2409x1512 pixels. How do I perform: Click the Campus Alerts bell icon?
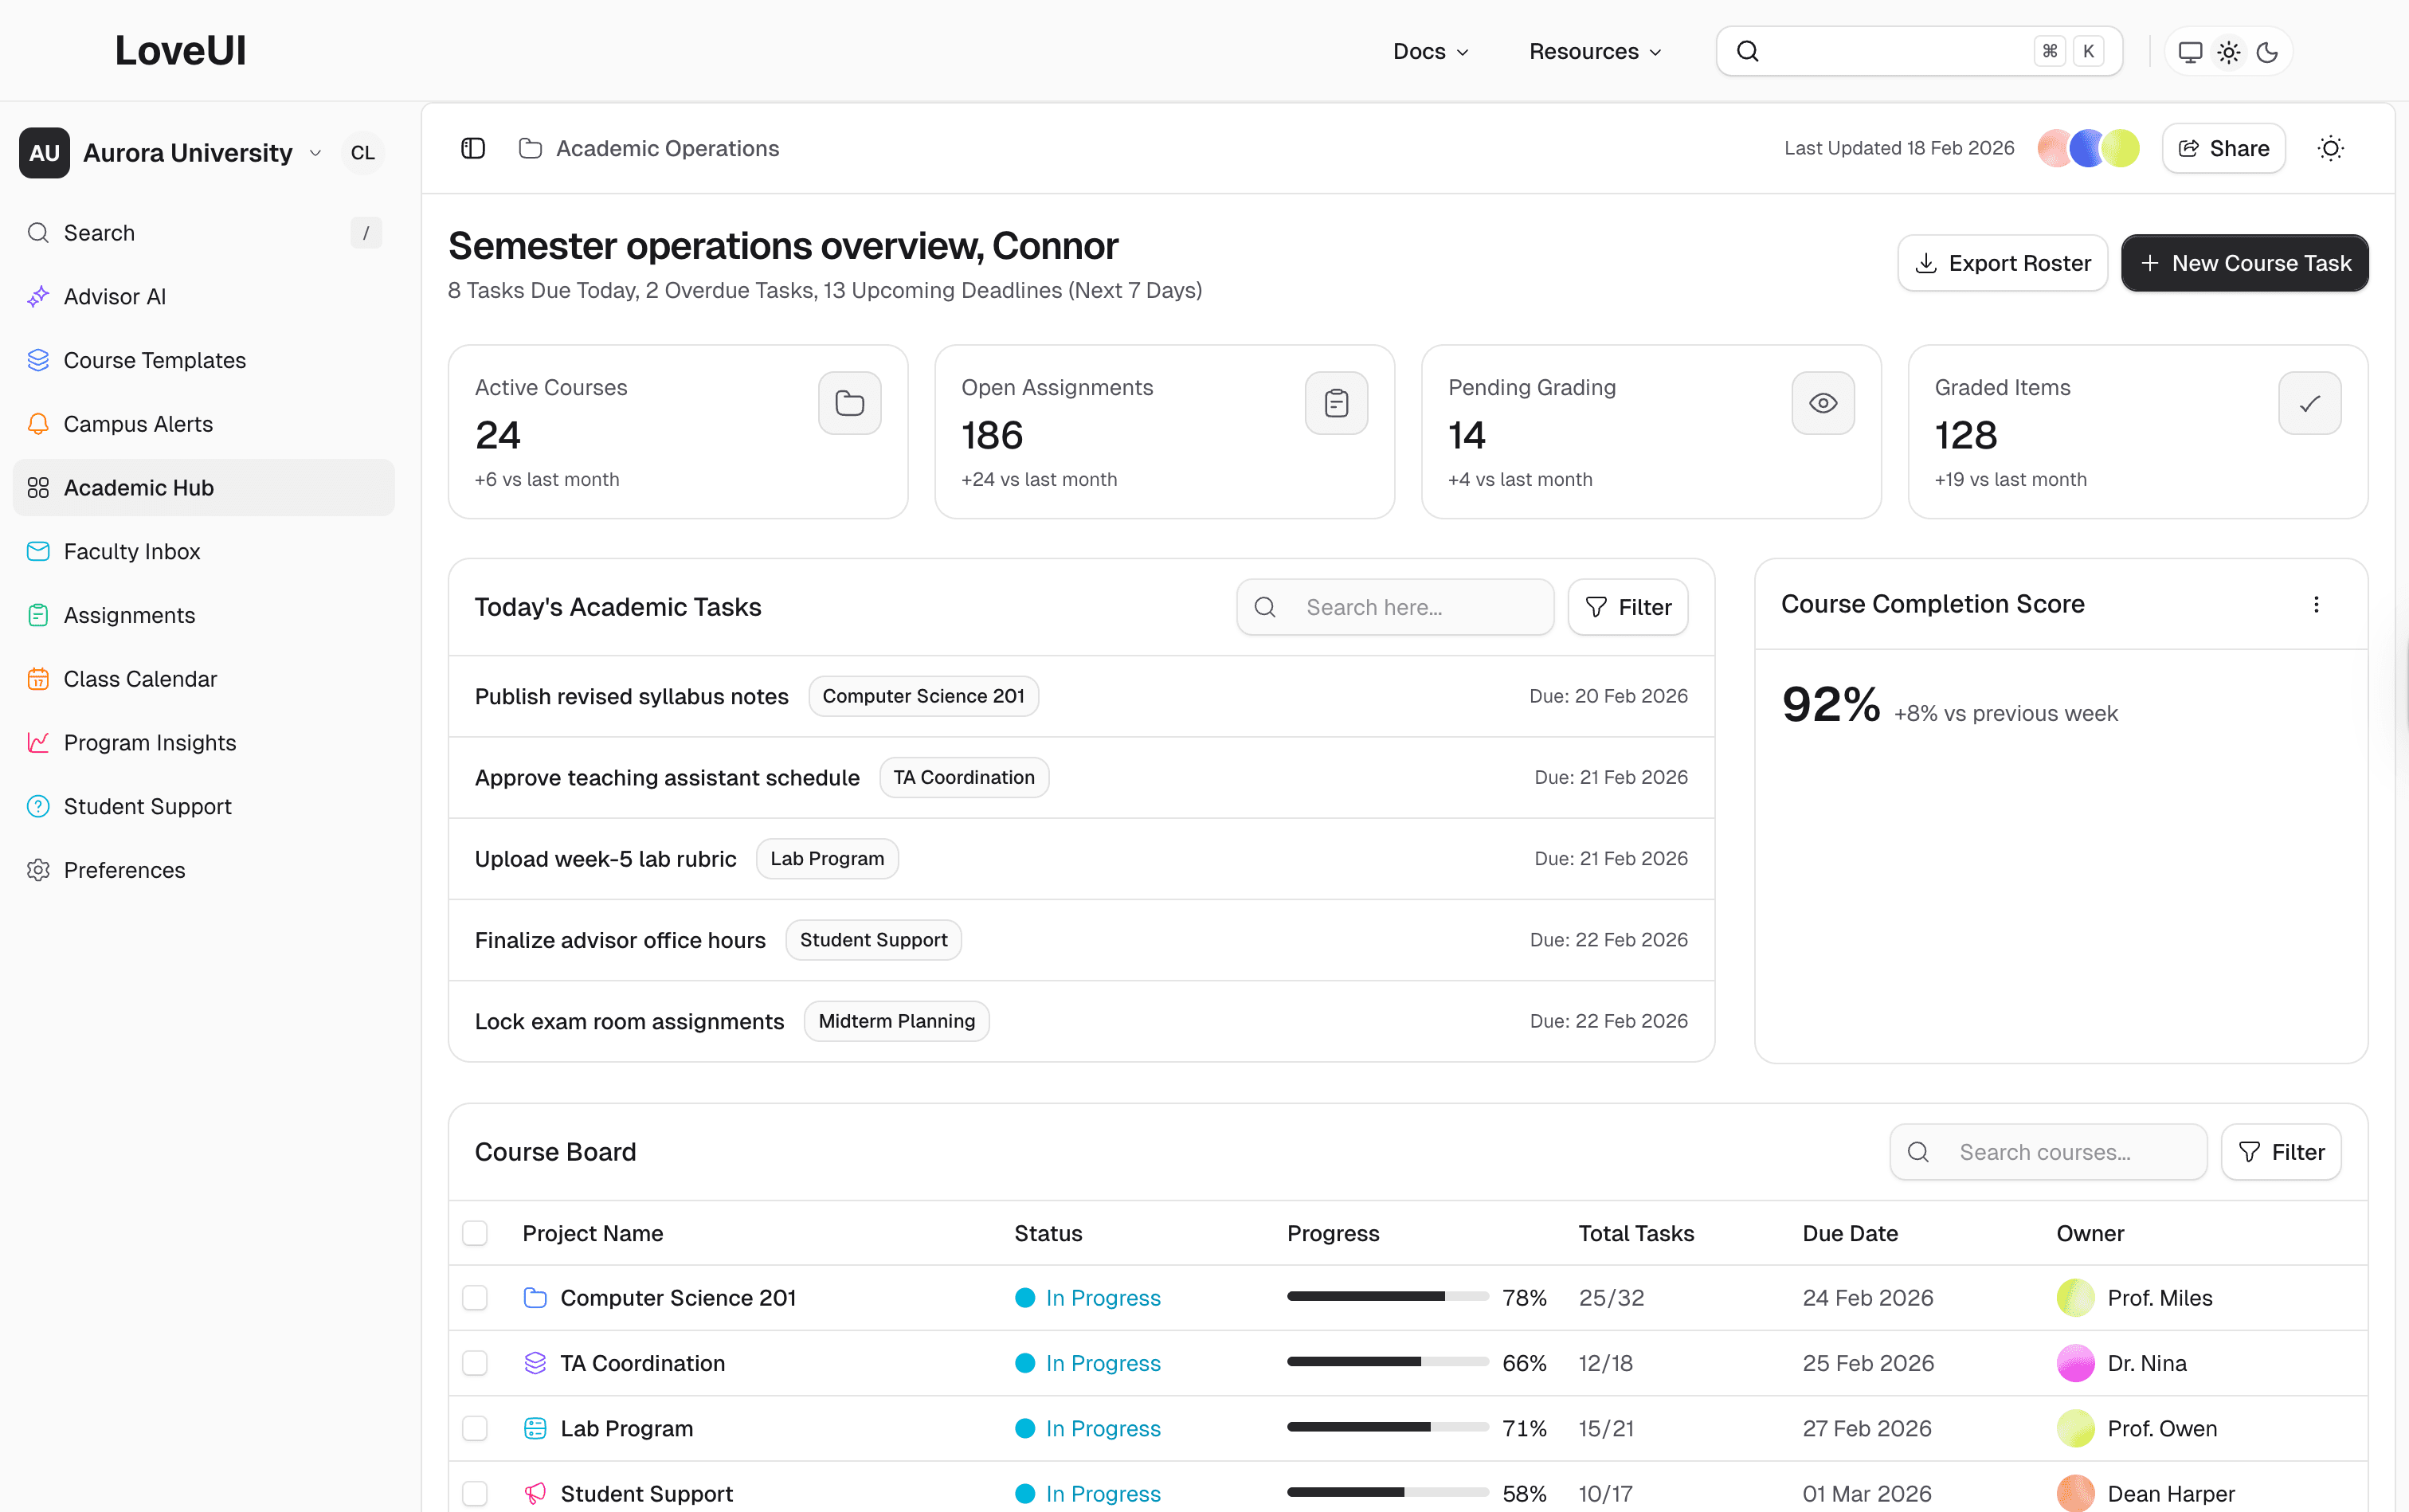38,424
